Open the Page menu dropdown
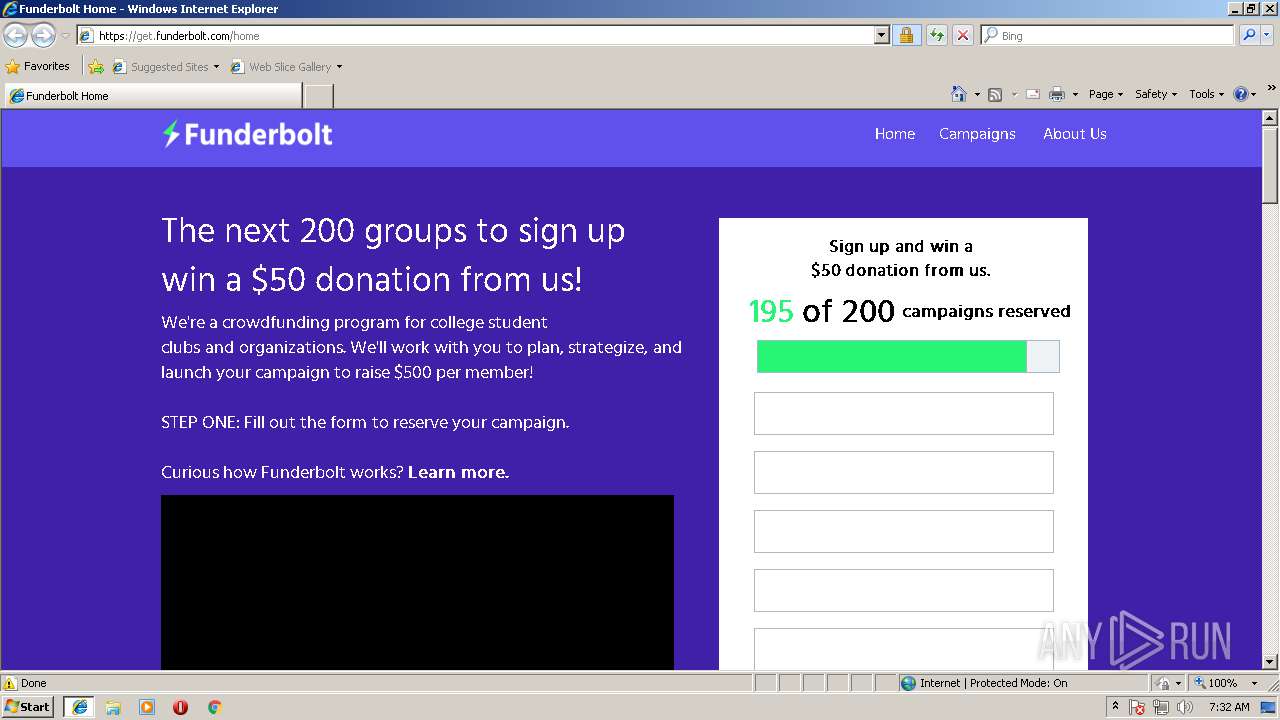This screenshot has height=720, width=1280. [1105, 94]
